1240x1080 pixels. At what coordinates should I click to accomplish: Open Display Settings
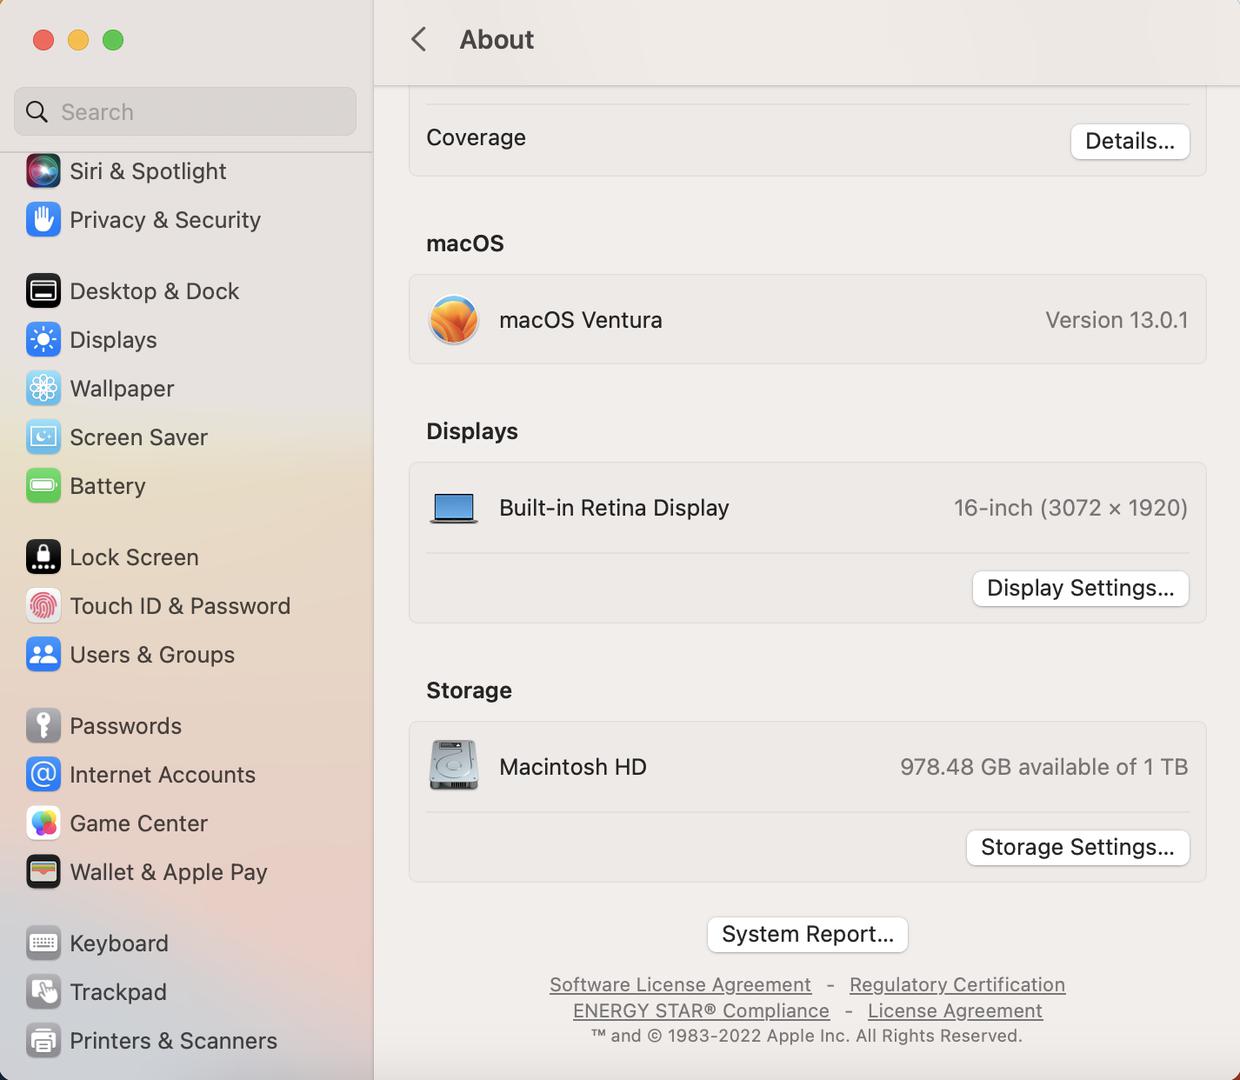(x=1080, y=588)
